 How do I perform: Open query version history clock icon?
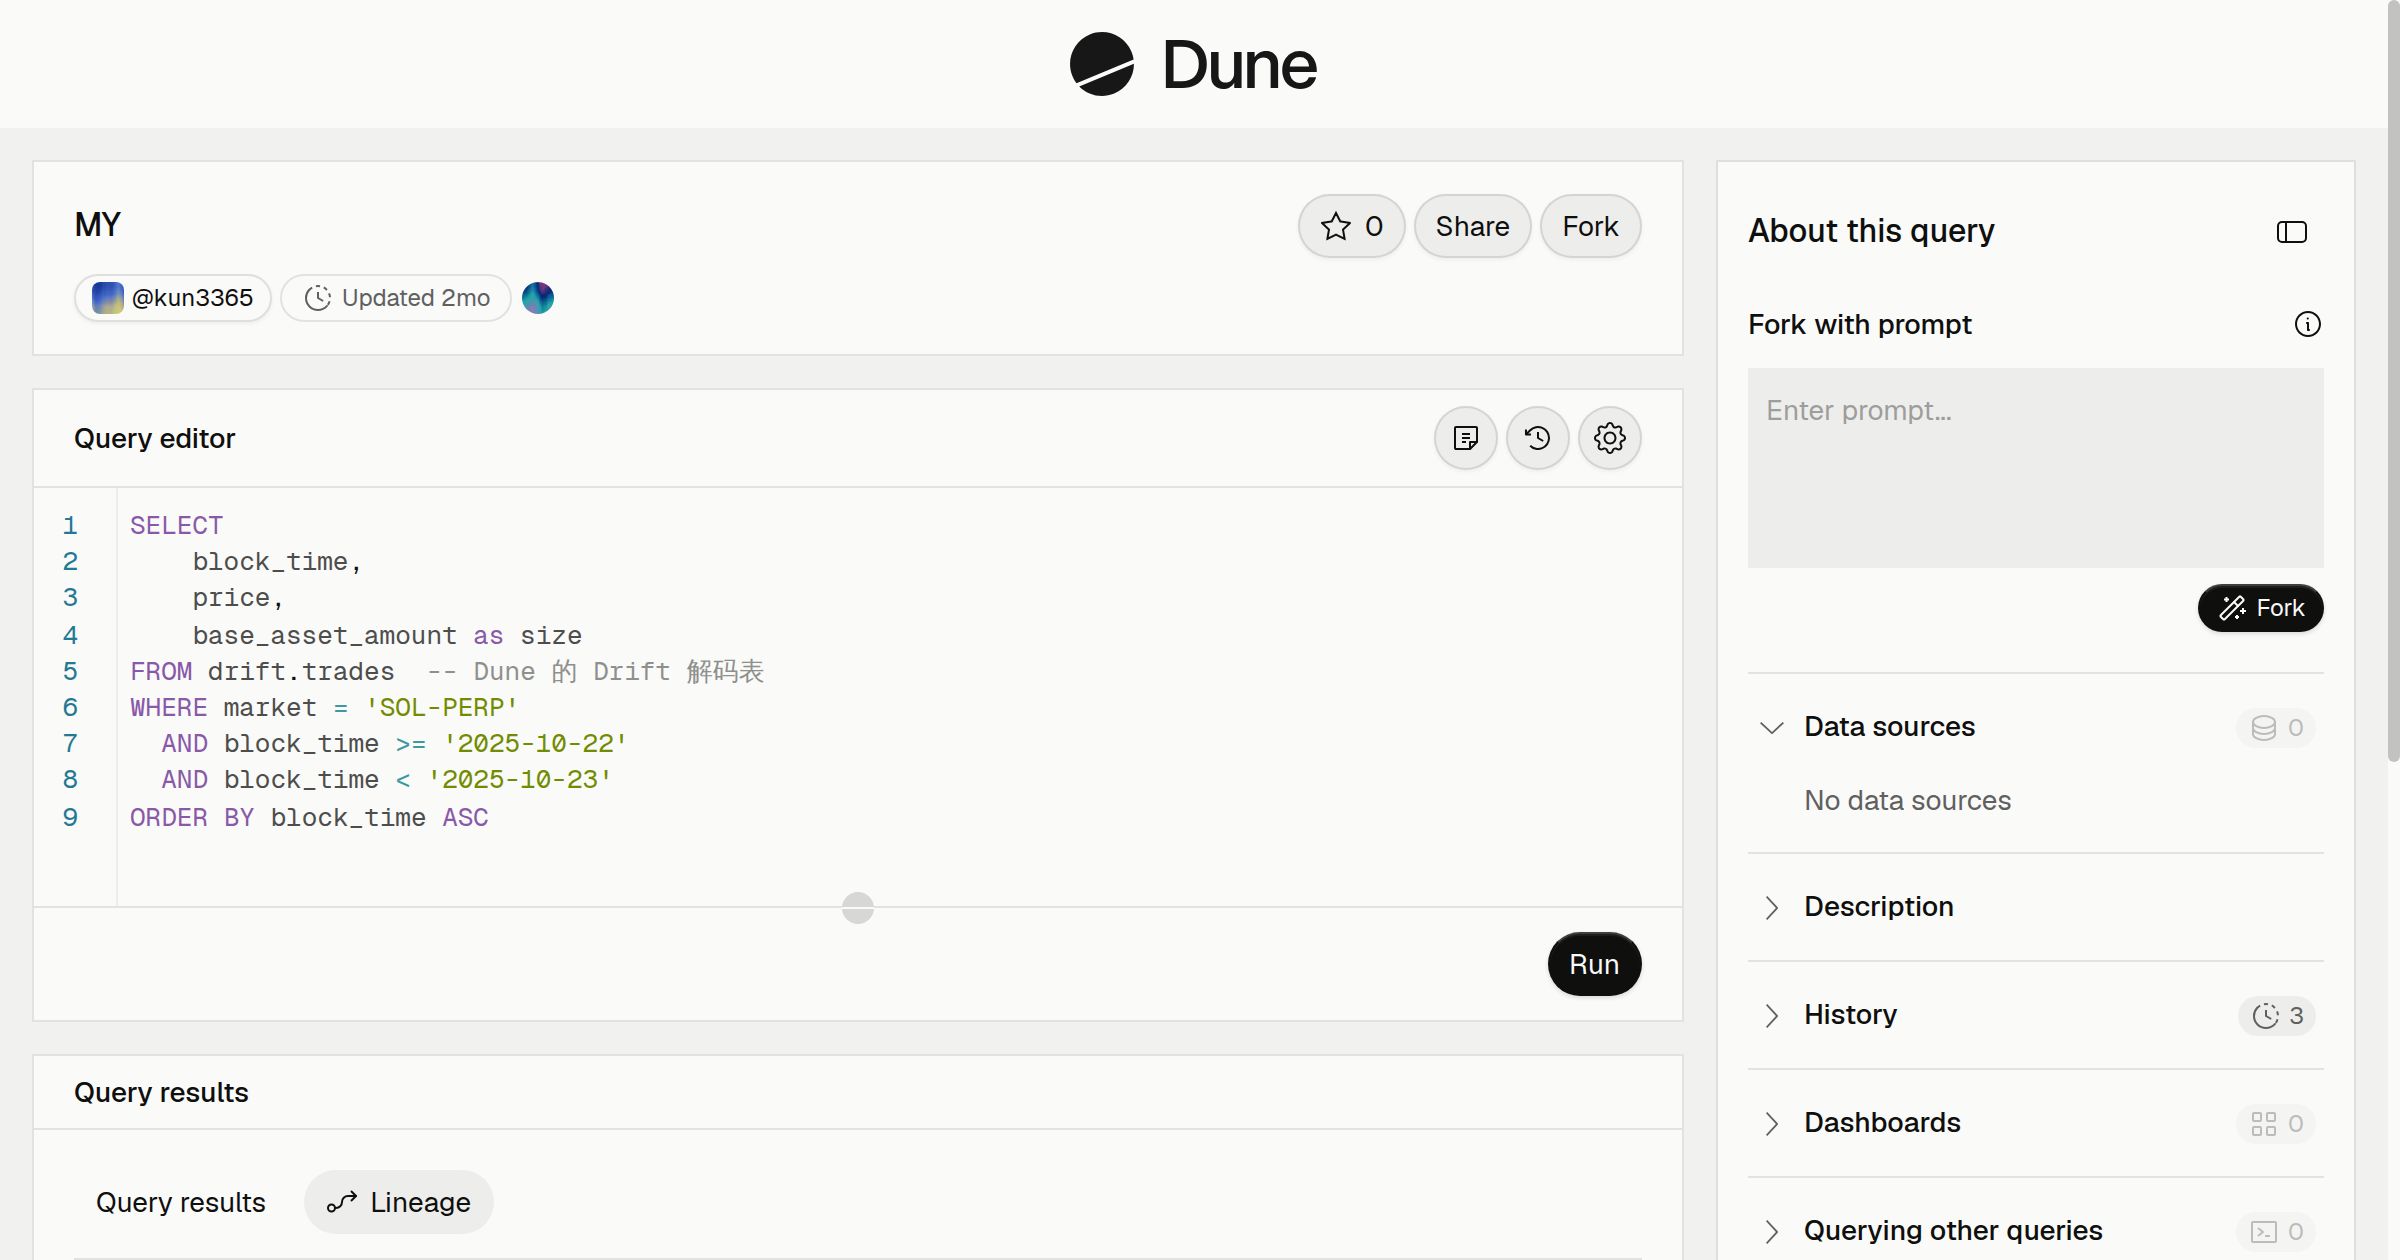coord(1537,438)
